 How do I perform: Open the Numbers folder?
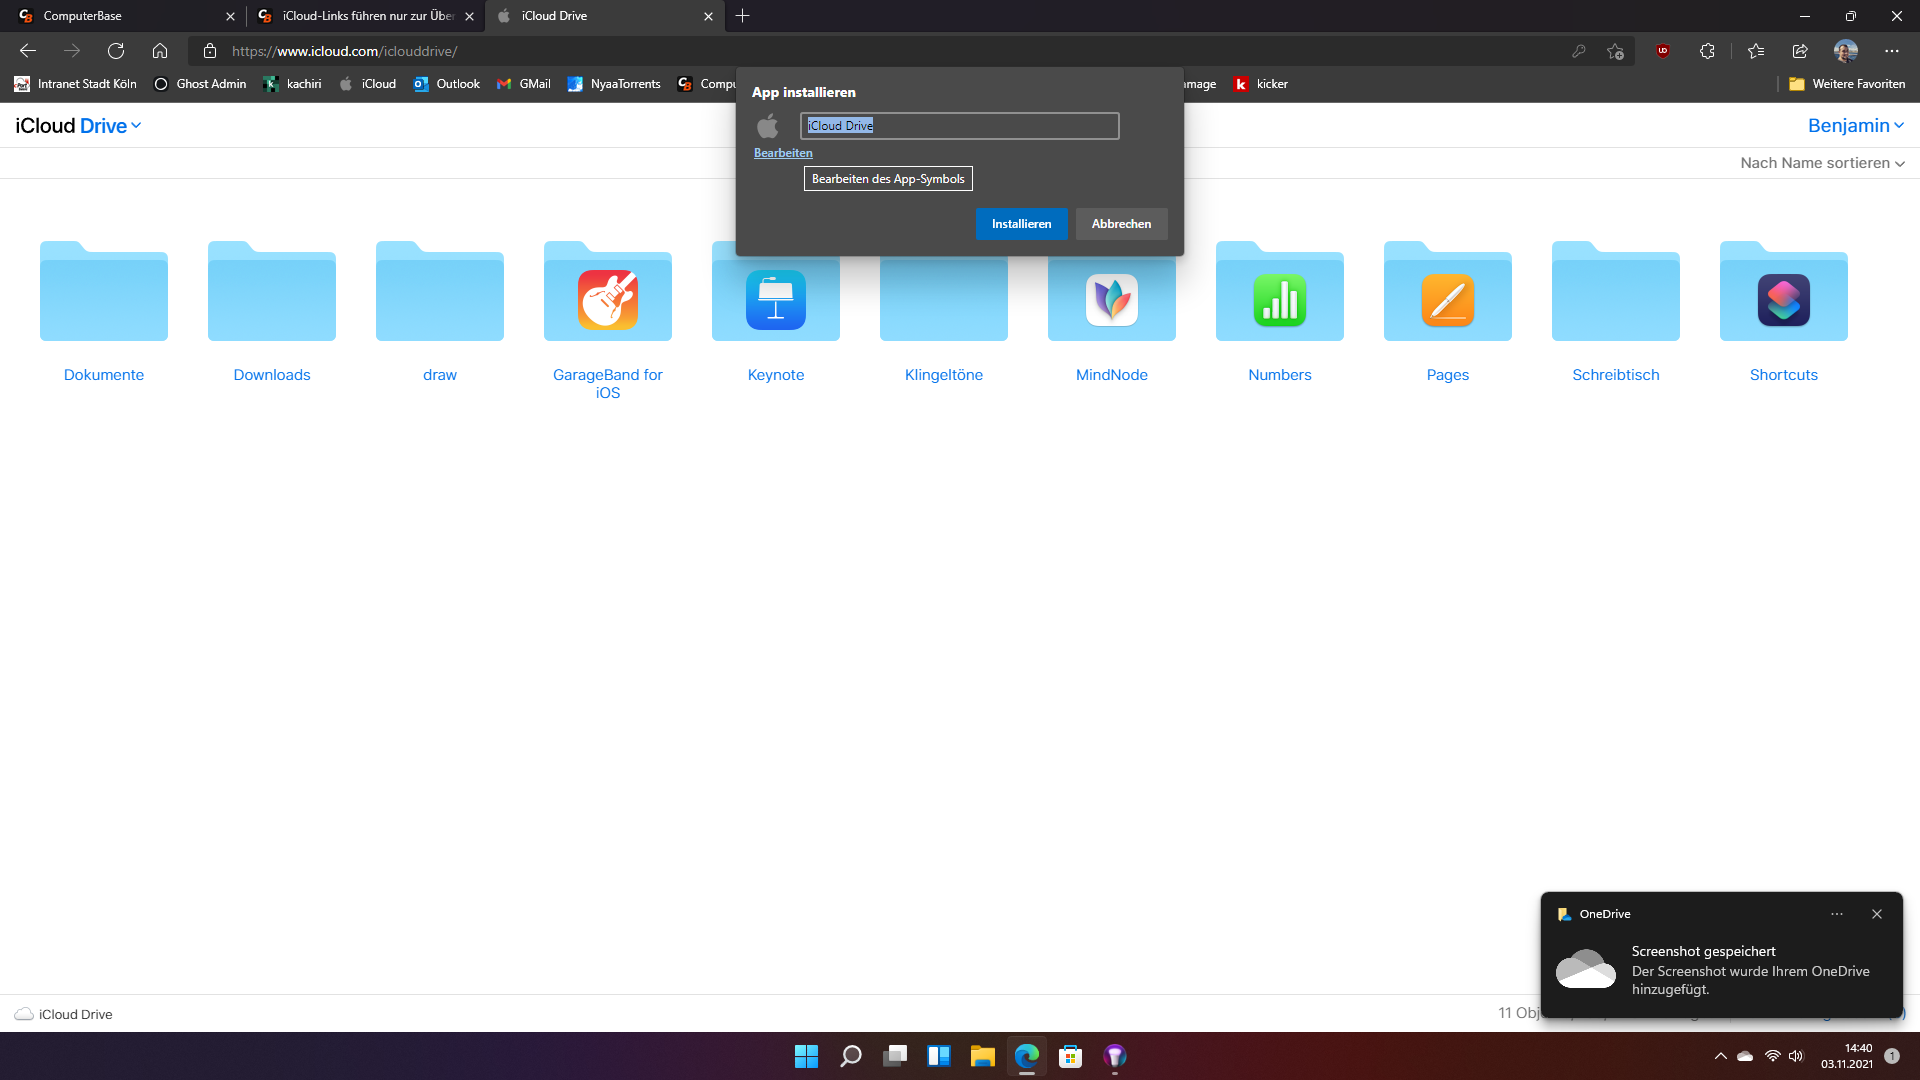1279,300
